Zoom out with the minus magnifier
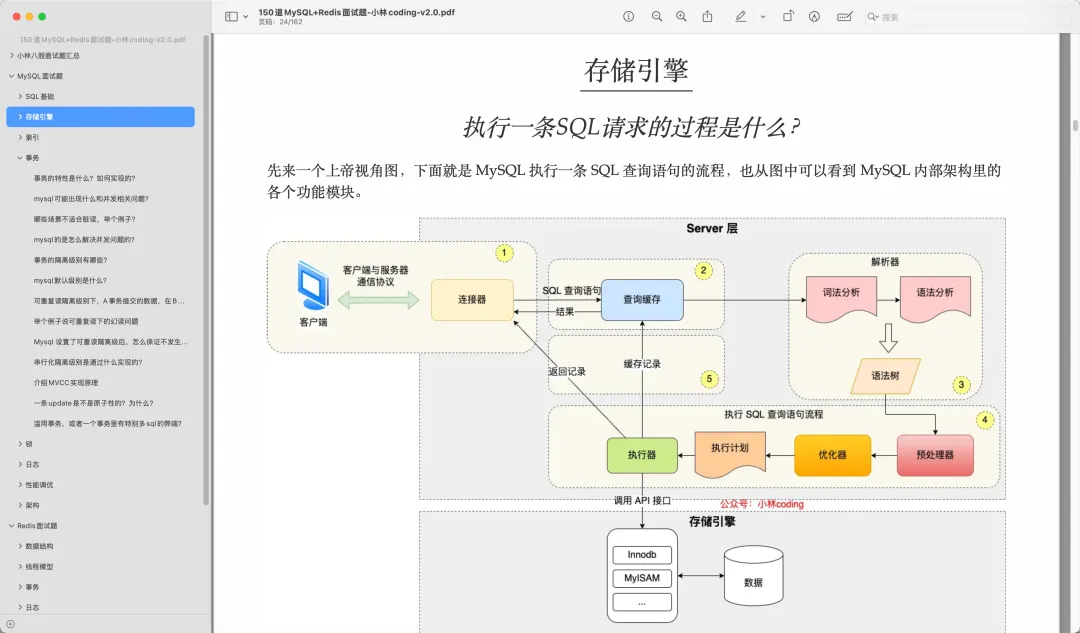The height and width of the screenshot is (633, 1080). click(657, 16)
